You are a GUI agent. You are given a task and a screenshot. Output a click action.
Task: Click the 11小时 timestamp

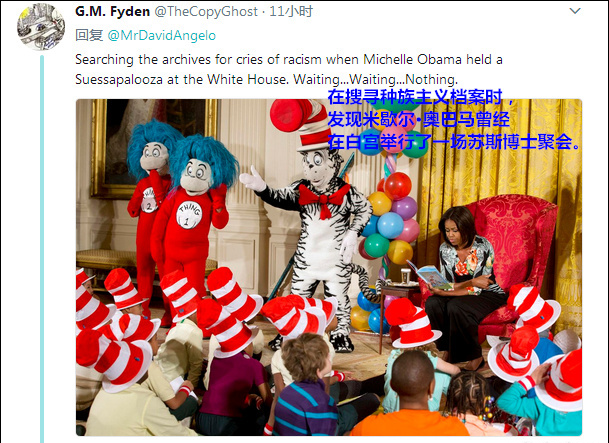tap(291, 12)
